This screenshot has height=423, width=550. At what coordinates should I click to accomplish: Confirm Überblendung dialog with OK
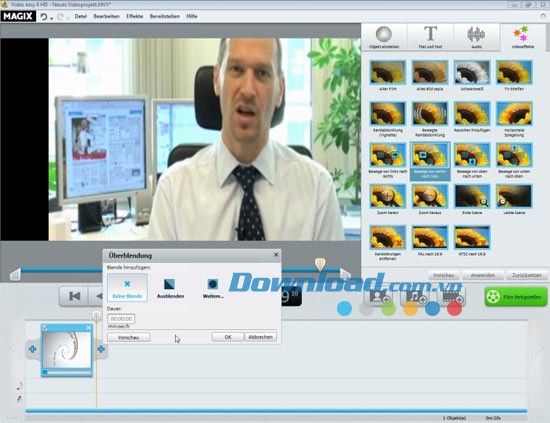tap(228, 337)
